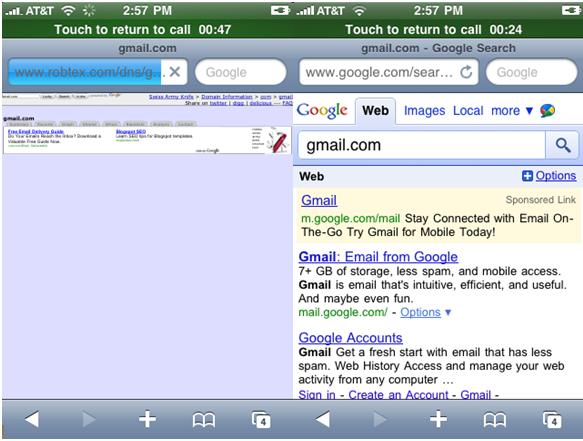Tap the Google logo on search page
583x441 pixels.
322,110
